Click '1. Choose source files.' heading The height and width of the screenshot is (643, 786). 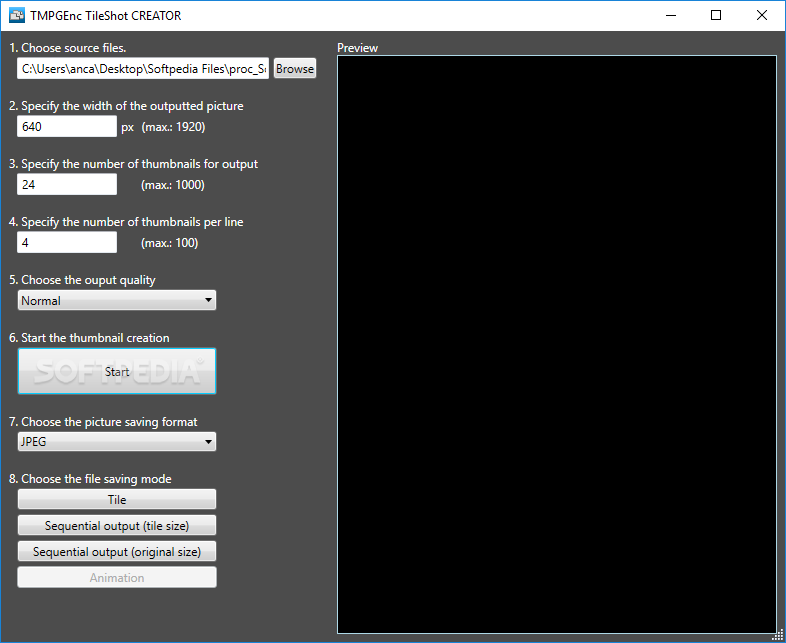point(68,48)
